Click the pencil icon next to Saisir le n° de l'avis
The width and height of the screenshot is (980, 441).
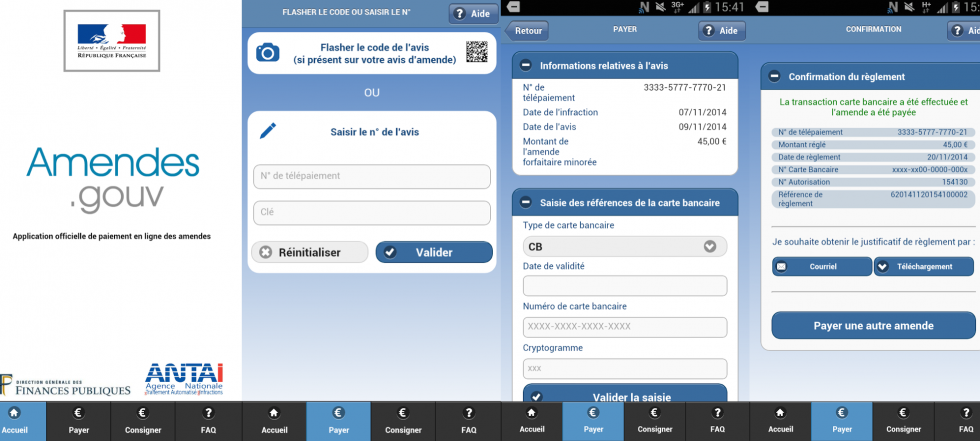click(x=267, y=131)
